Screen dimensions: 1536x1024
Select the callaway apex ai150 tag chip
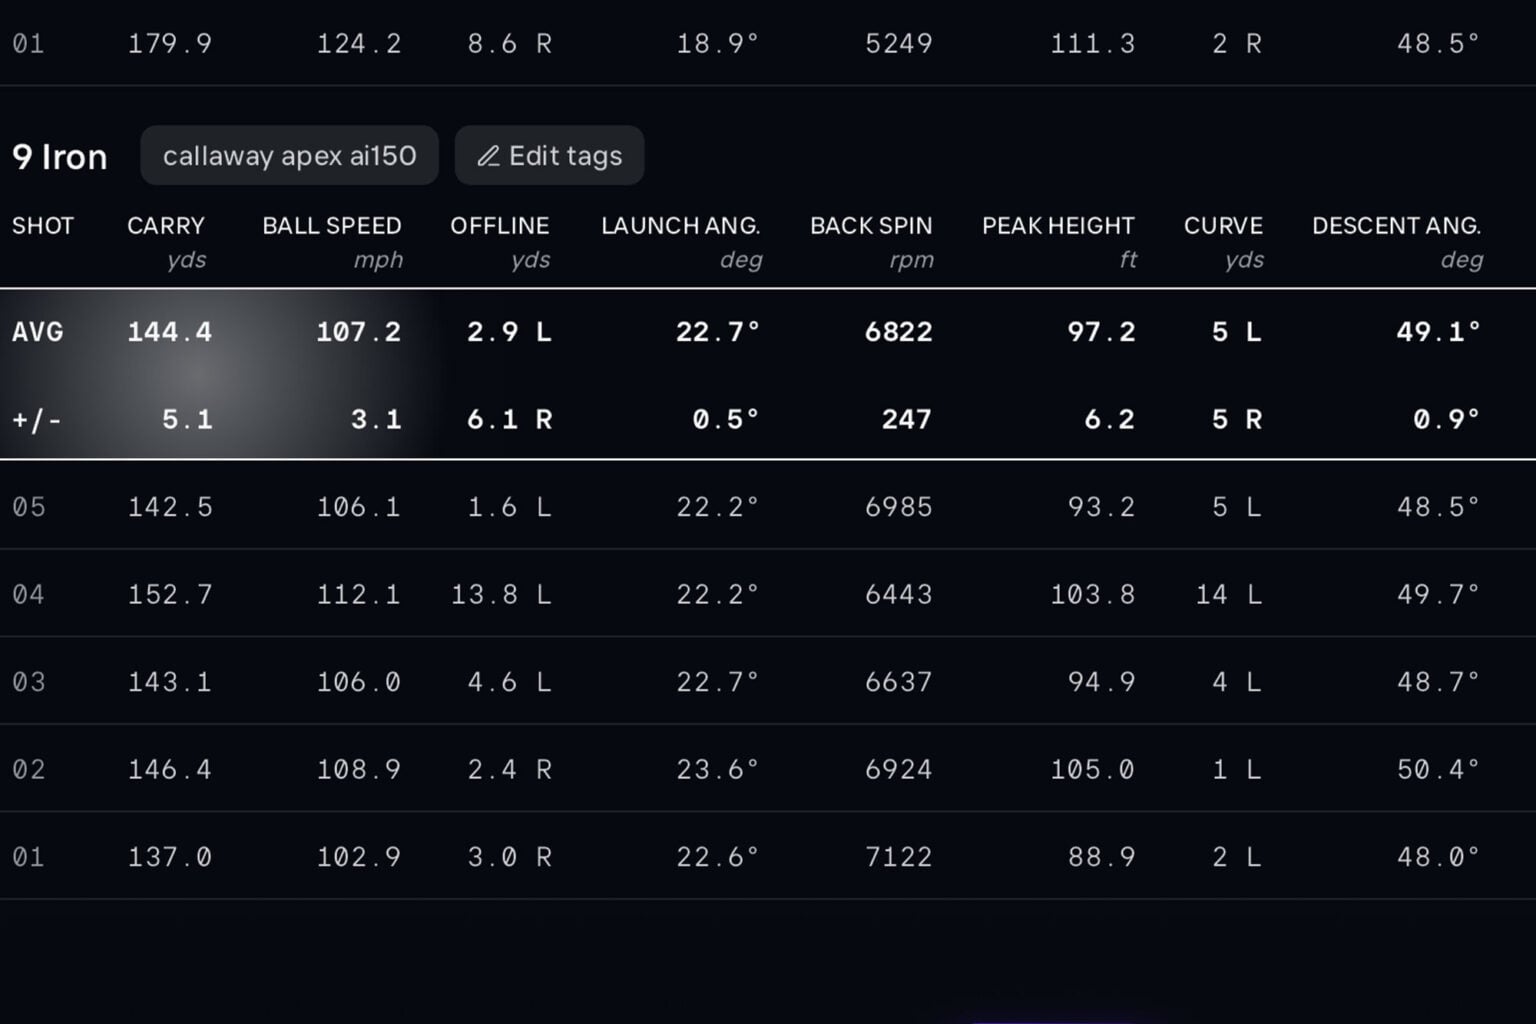289,156
